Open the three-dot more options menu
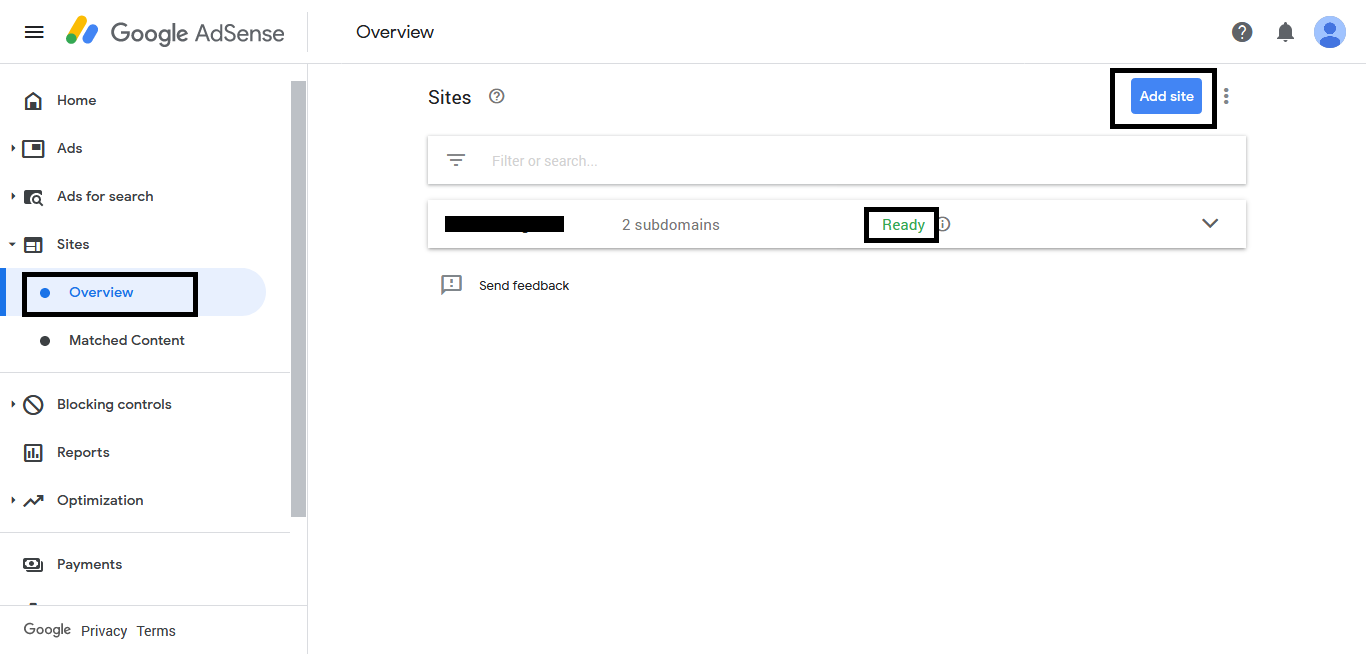 pyautogui.click(x=1226, y=97)
